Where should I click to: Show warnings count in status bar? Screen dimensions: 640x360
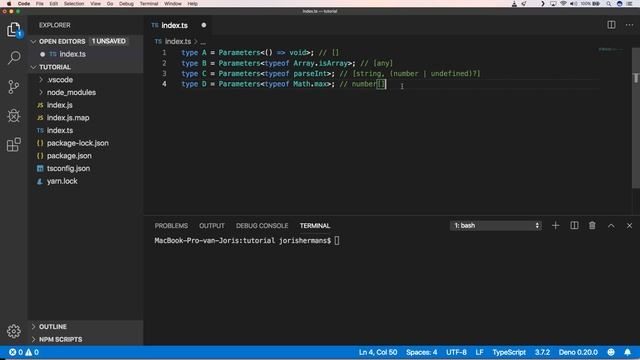(x=32, y=352)
